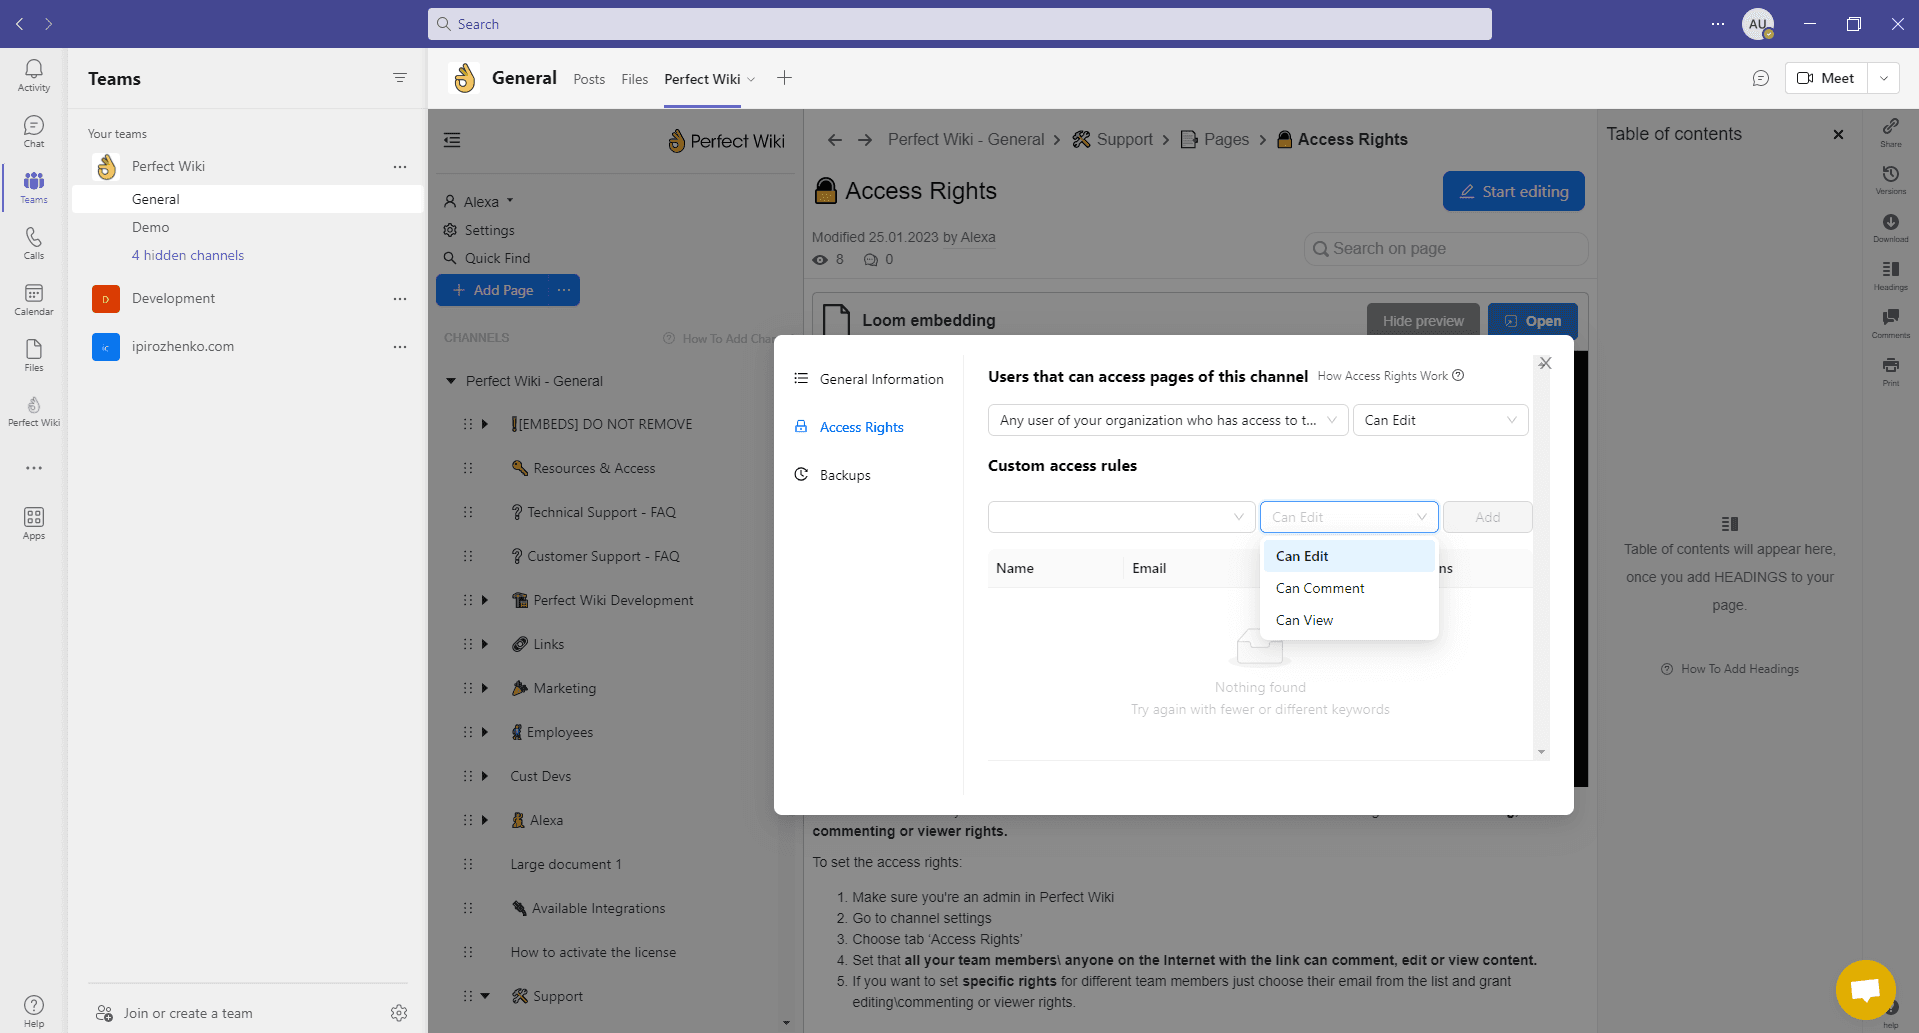The width and height of the screenshot is (1919, 1033).
Task: Open How Access Rights Work help link
Action: click(x=1390, y=376)
